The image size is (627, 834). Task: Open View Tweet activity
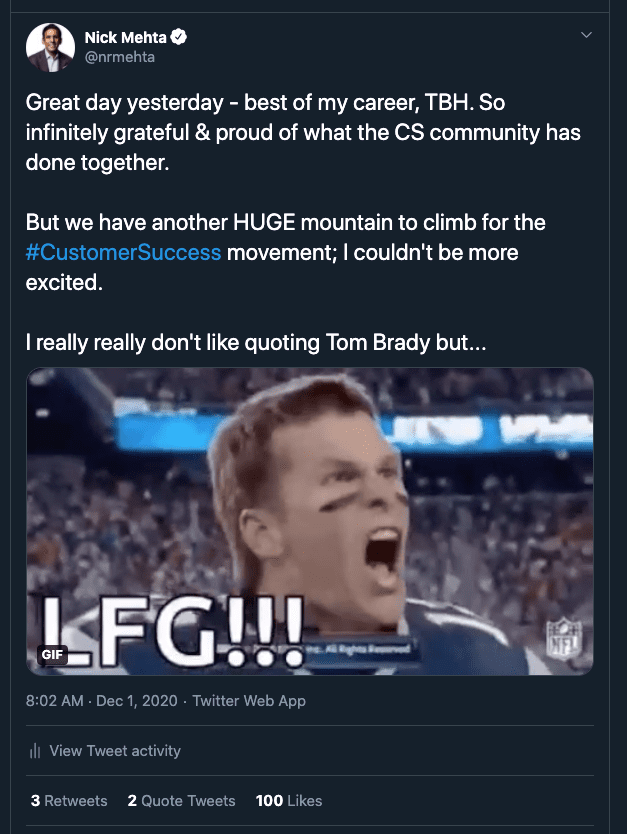(114, 751)
